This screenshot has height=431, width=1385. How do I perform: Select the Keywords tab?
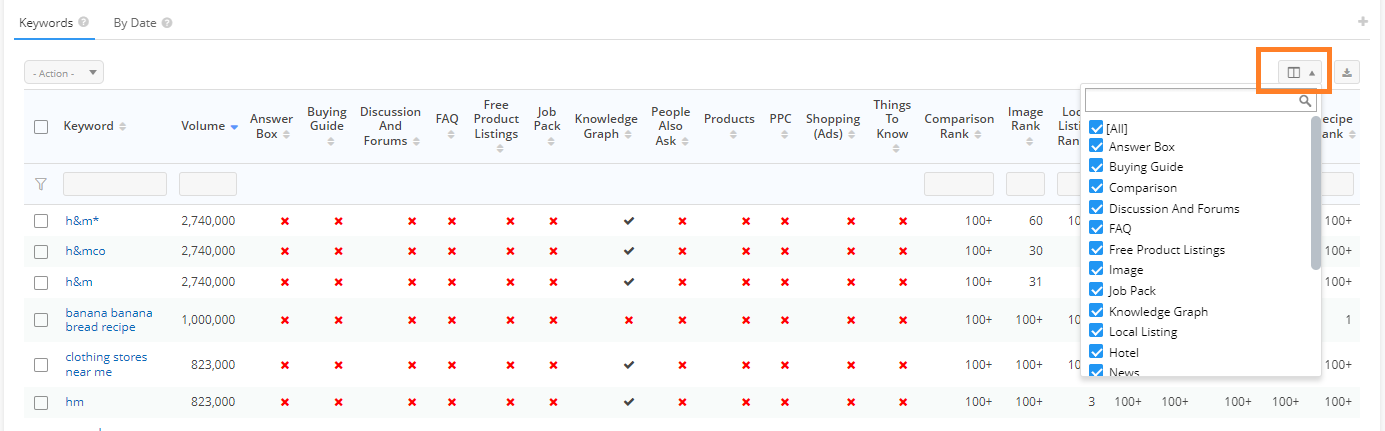(47, 23)
